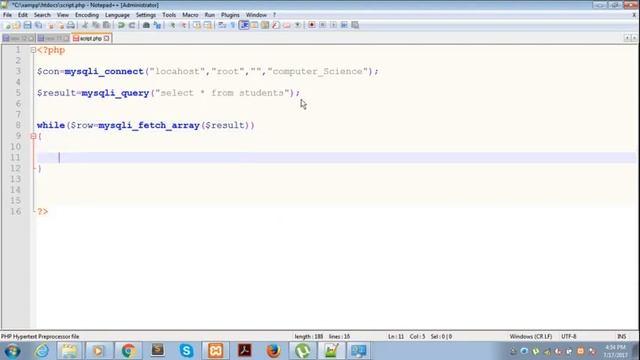Open the Run menu
The image size is (640, 360).
[210, 15]
